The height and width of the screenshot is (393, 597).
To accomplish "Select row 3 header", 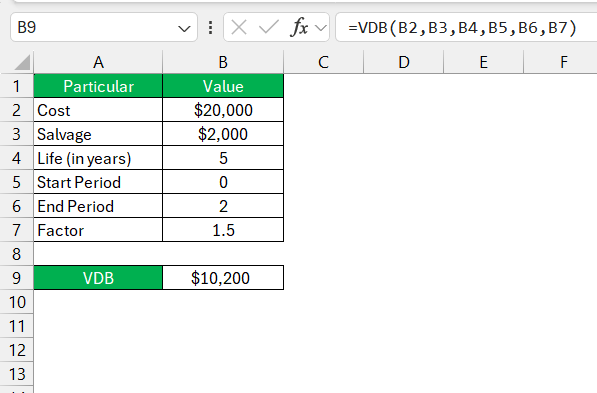I will click(16, 134).
